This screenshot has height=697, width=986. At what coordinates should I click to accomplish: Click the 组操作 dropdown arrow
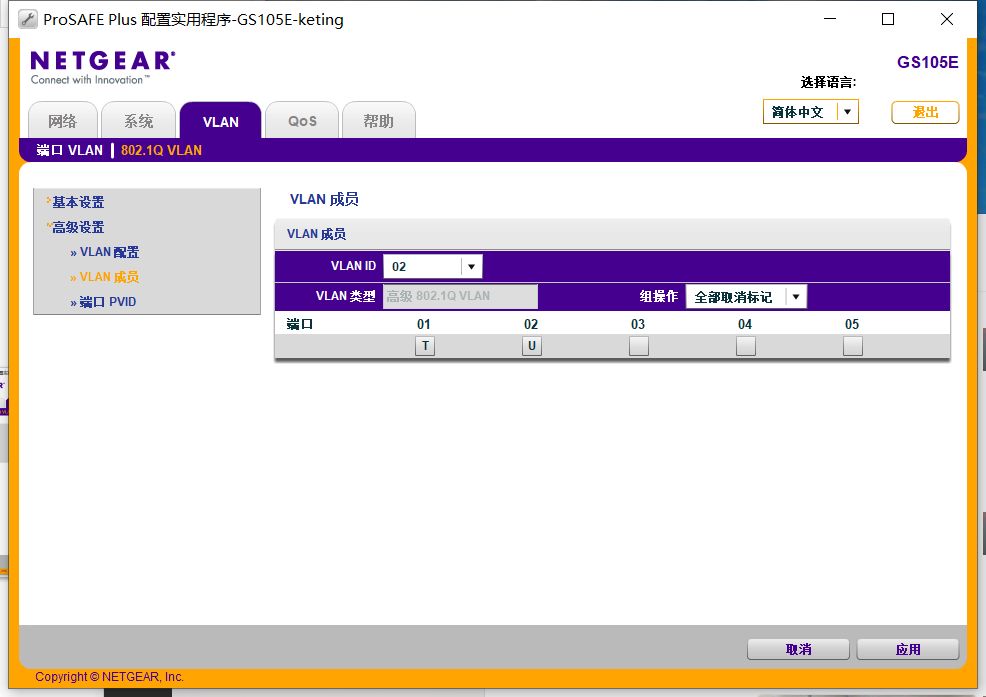point(795,297)
